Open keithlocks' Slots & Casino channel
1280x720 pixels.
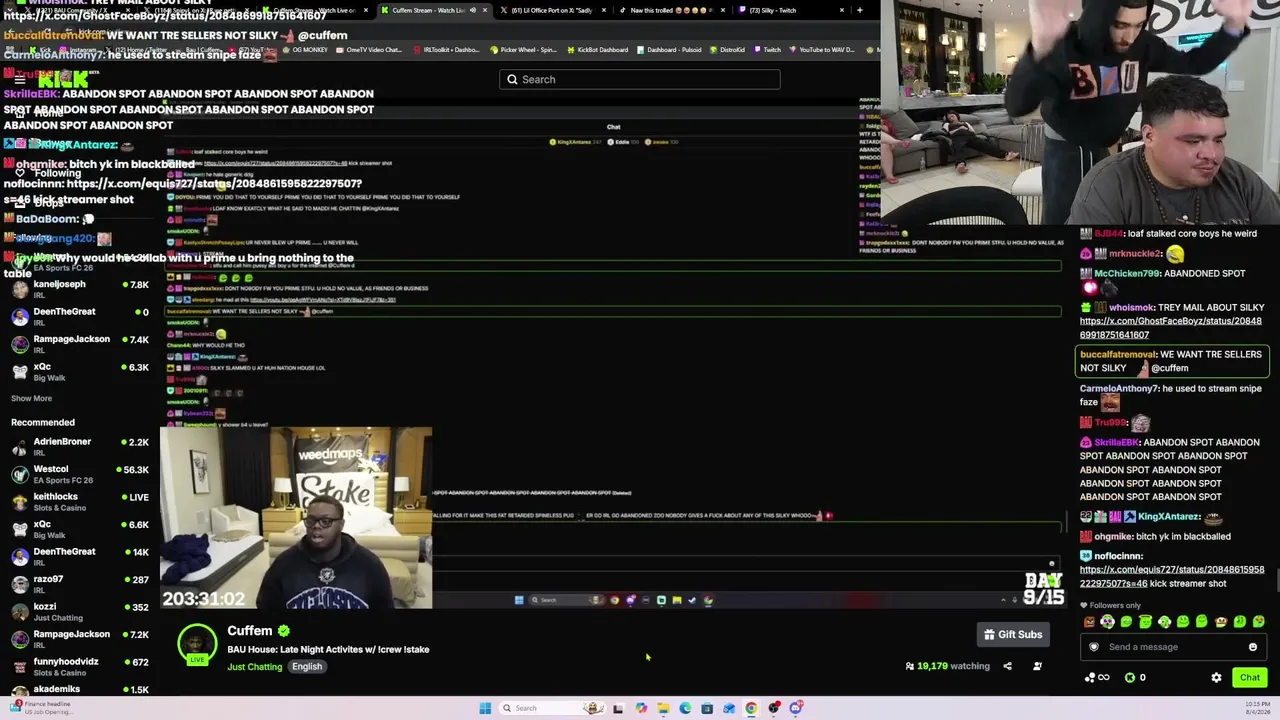[80, 502]
